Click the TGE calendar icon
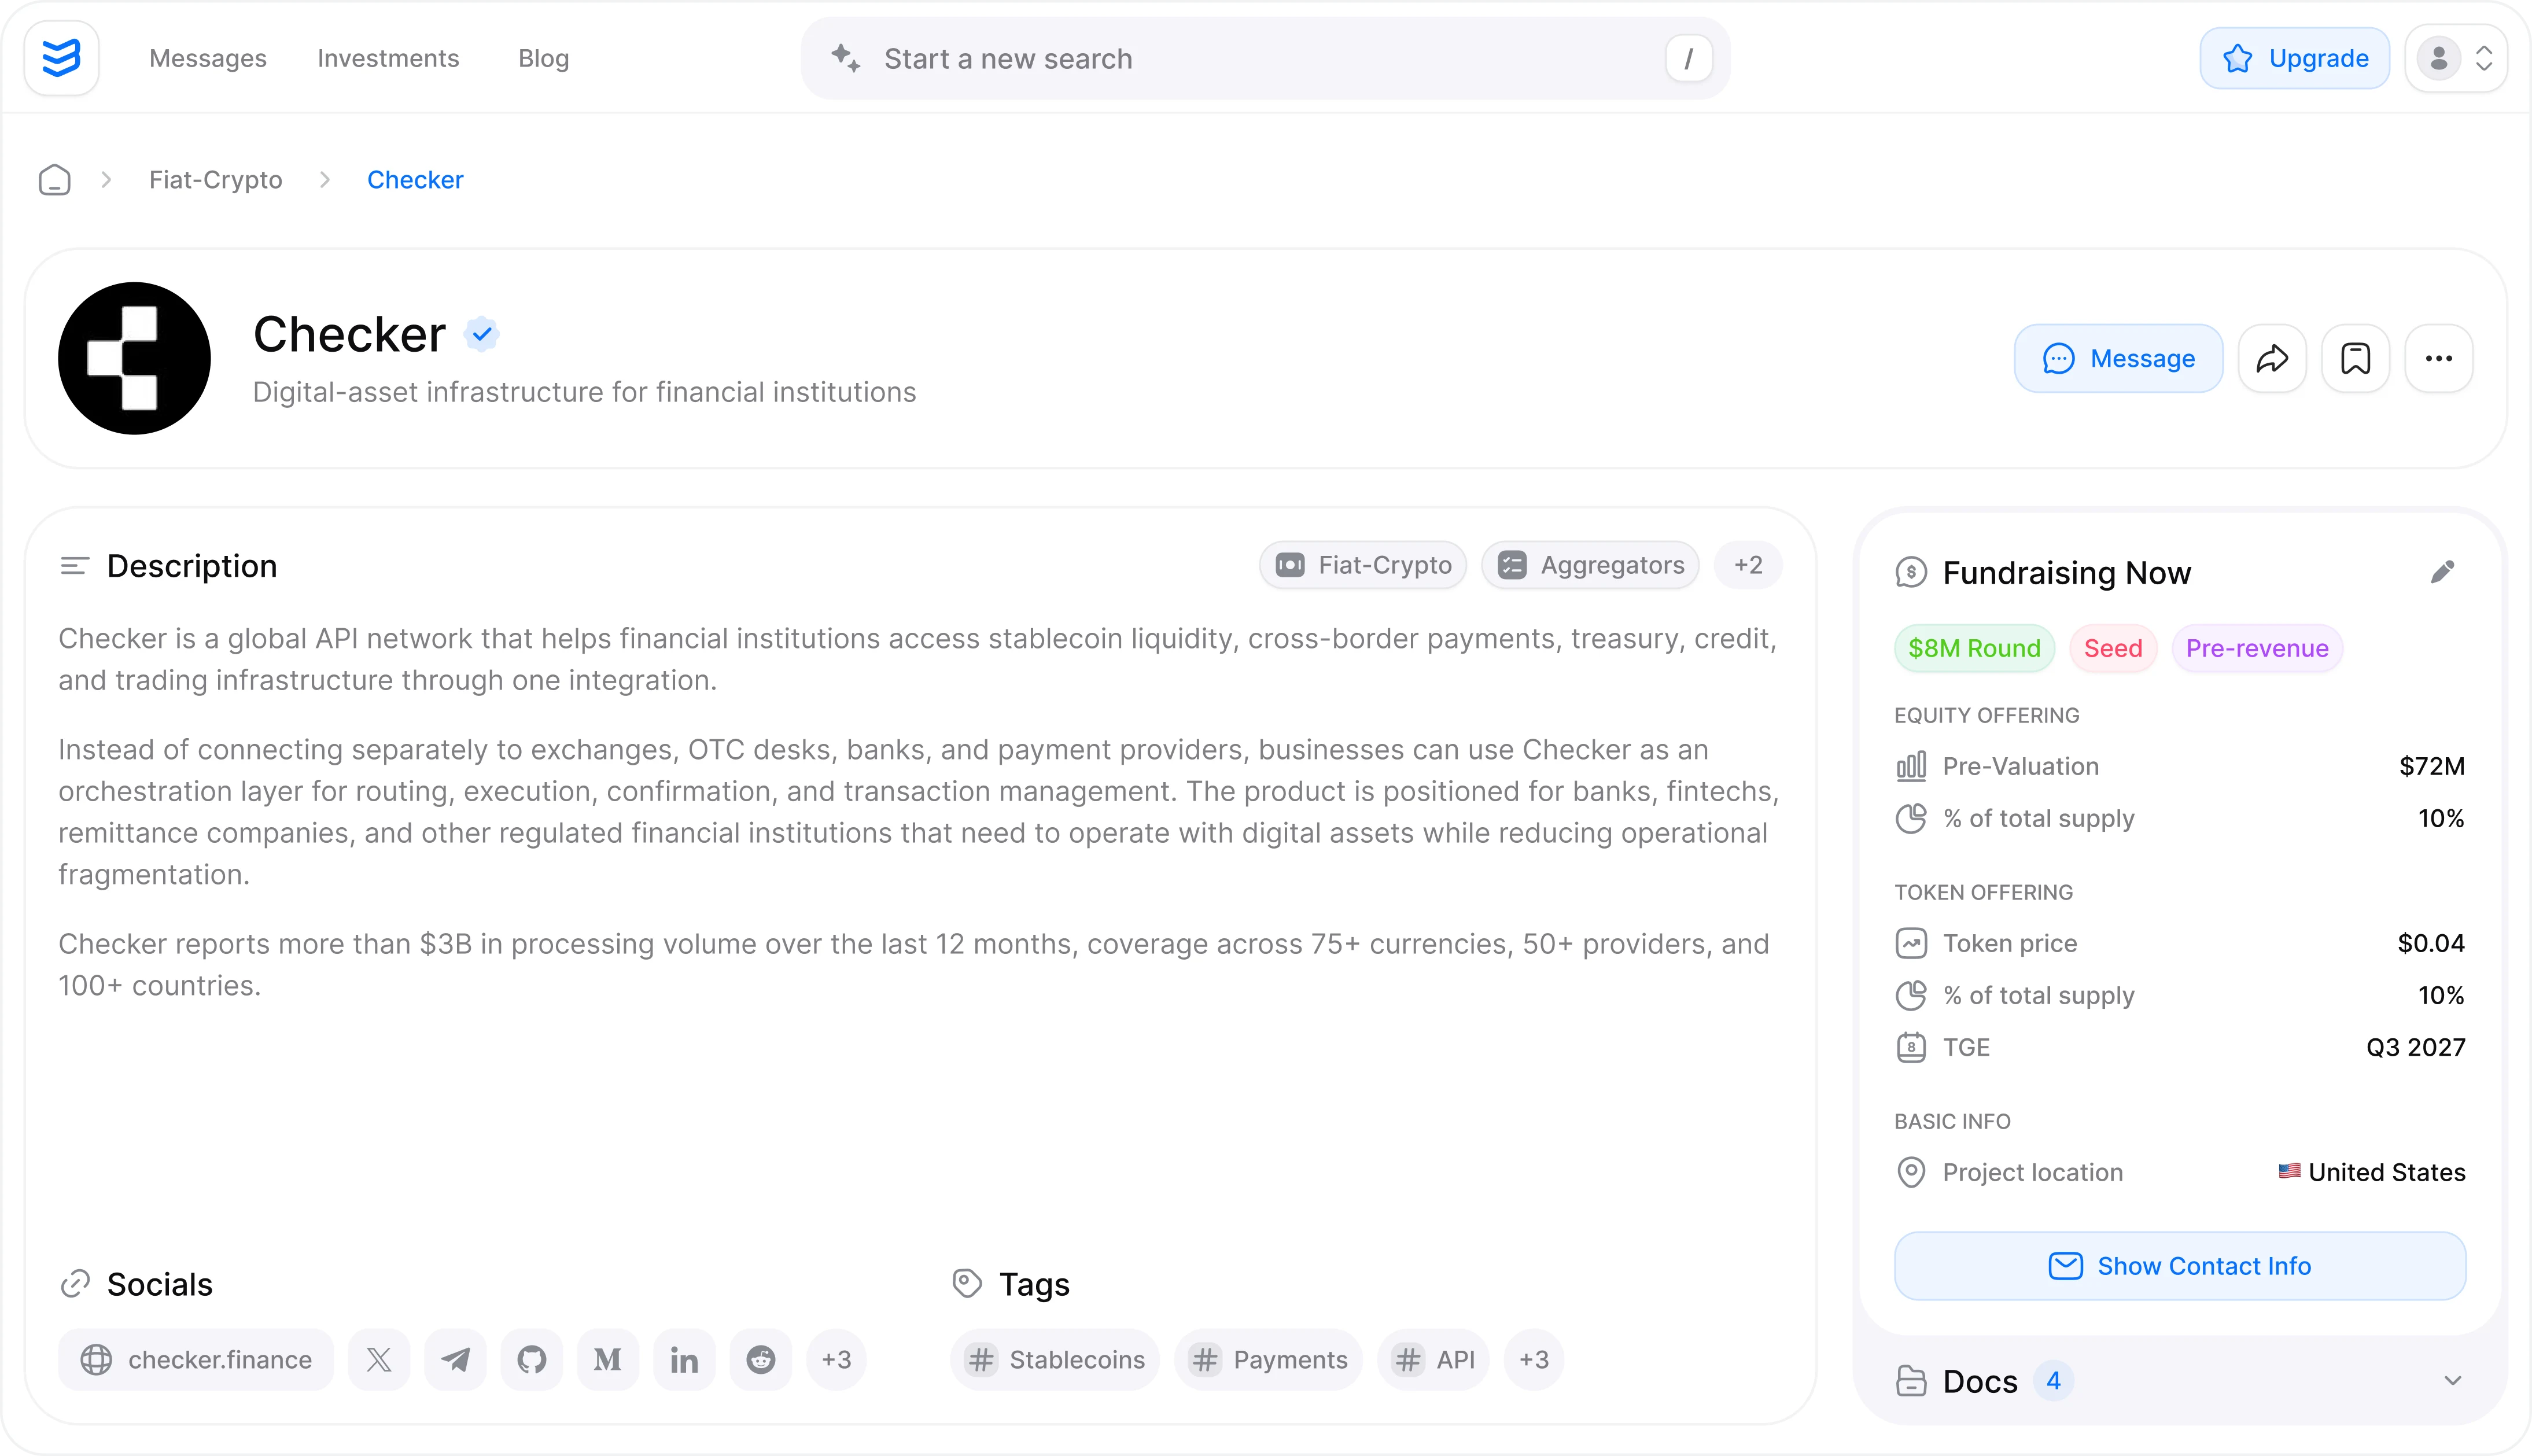2532x1456 pixels. (x=1911, y=1047)
